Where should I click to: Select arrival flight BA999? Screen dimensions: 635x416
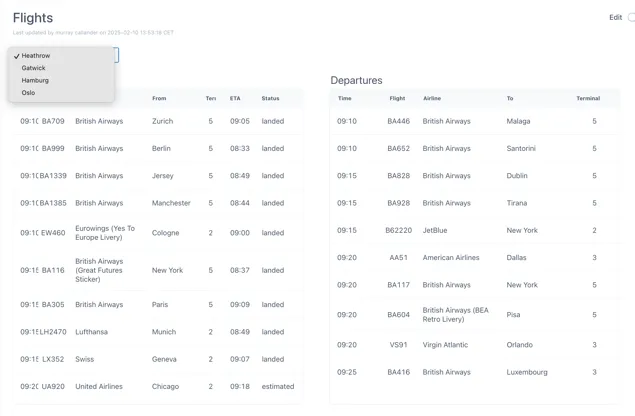point(53,148)
